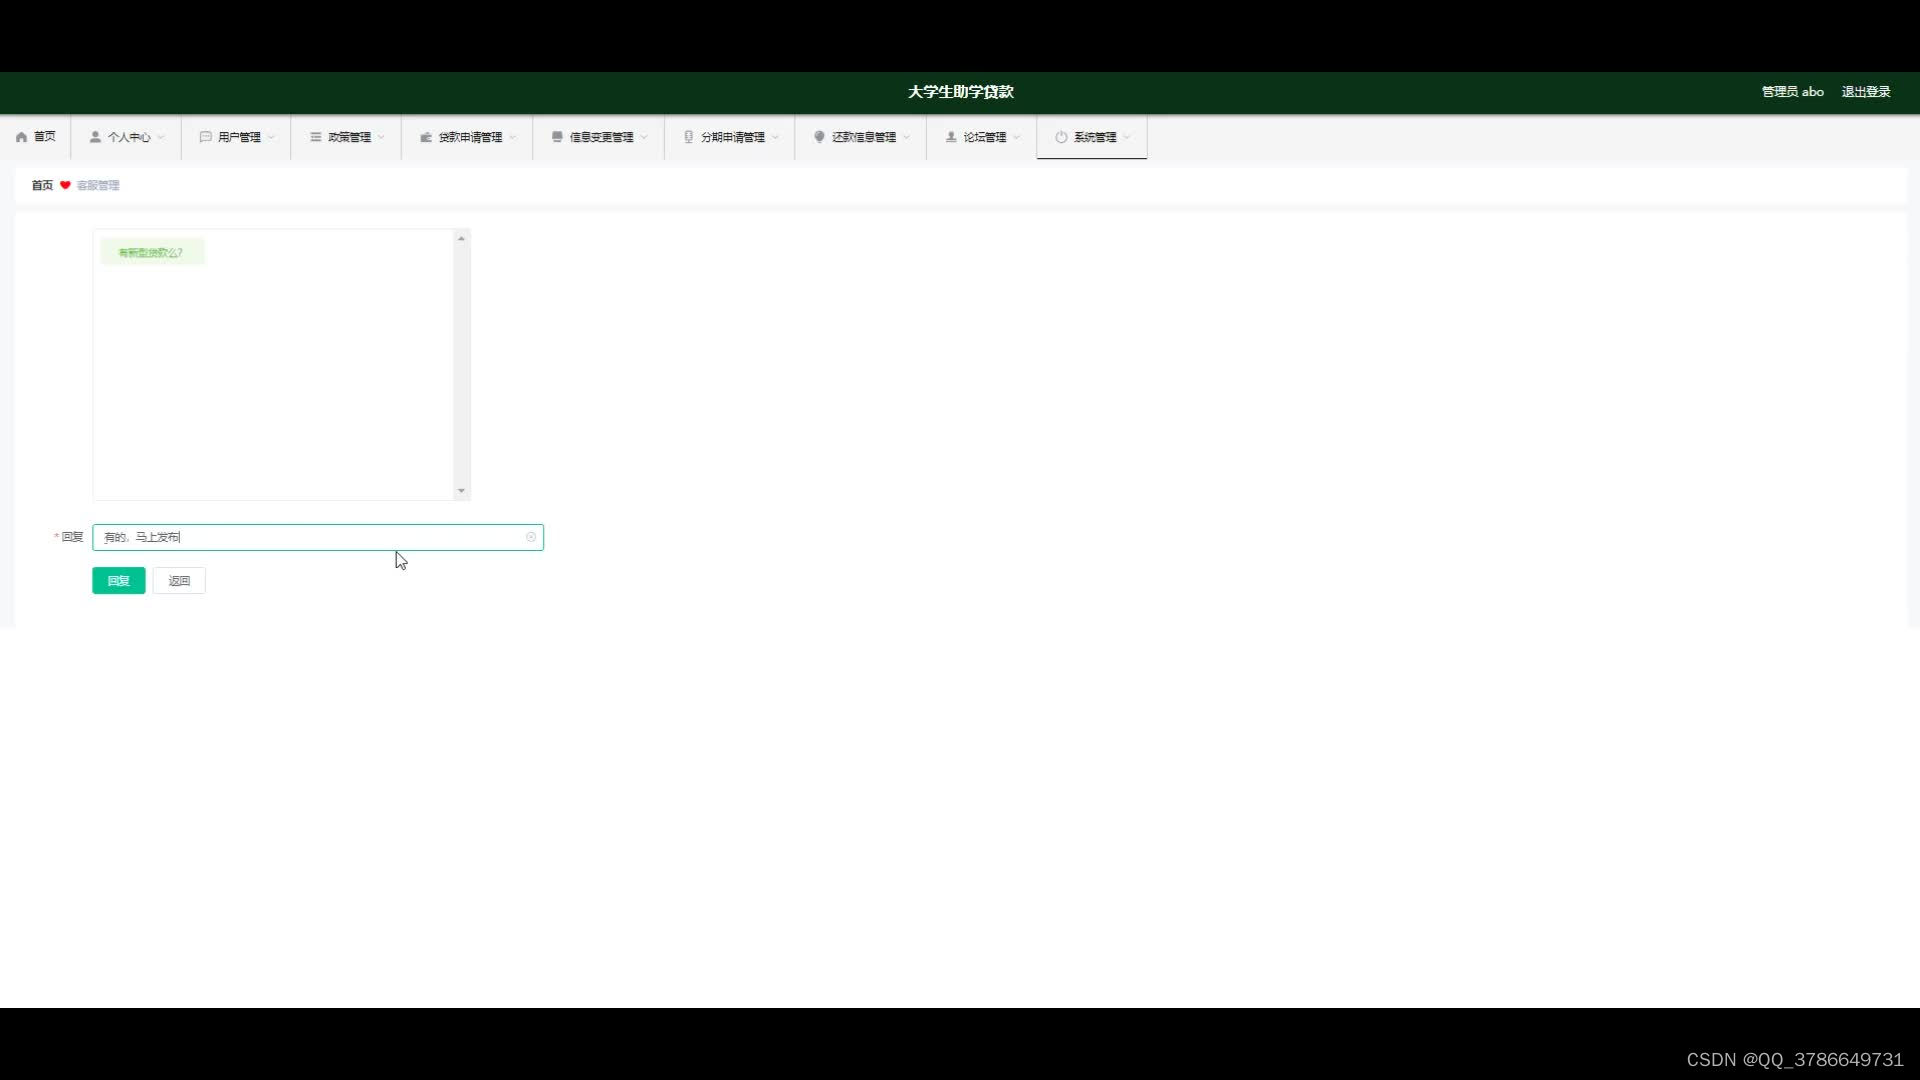Viewport: 1920px width, 1080px height.
Task: Open the 论坛管理 menu
Action: (982, 137)
